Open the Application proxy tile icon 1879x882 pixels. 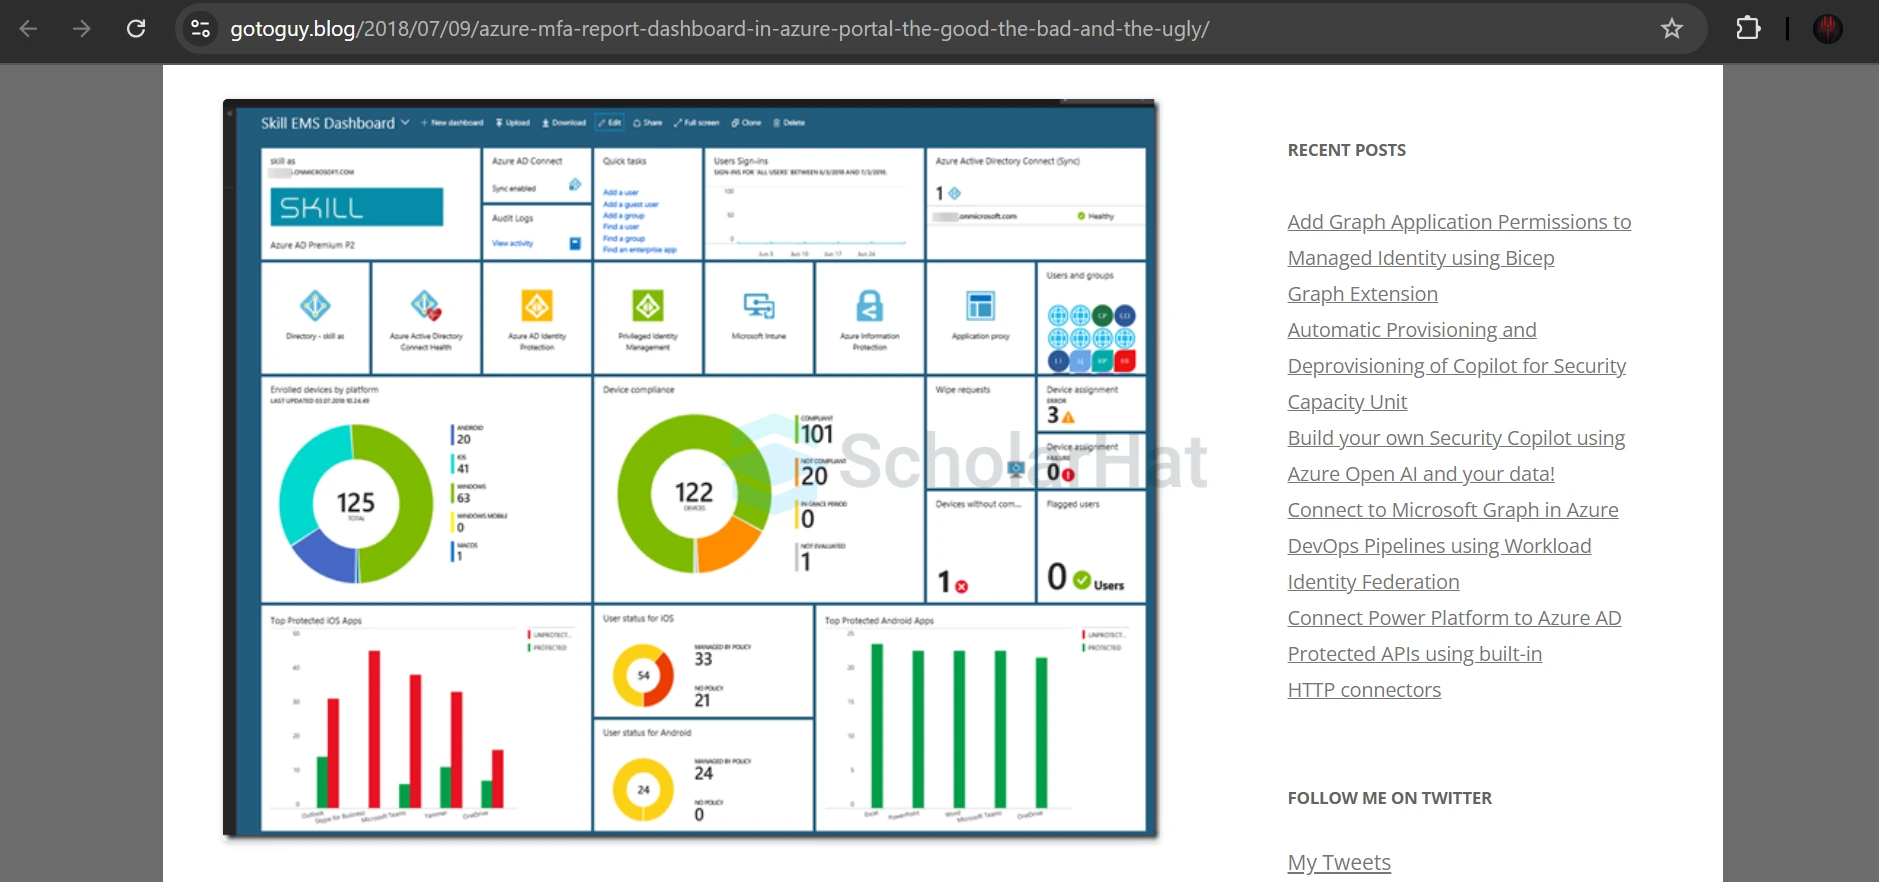coord(980,305)
